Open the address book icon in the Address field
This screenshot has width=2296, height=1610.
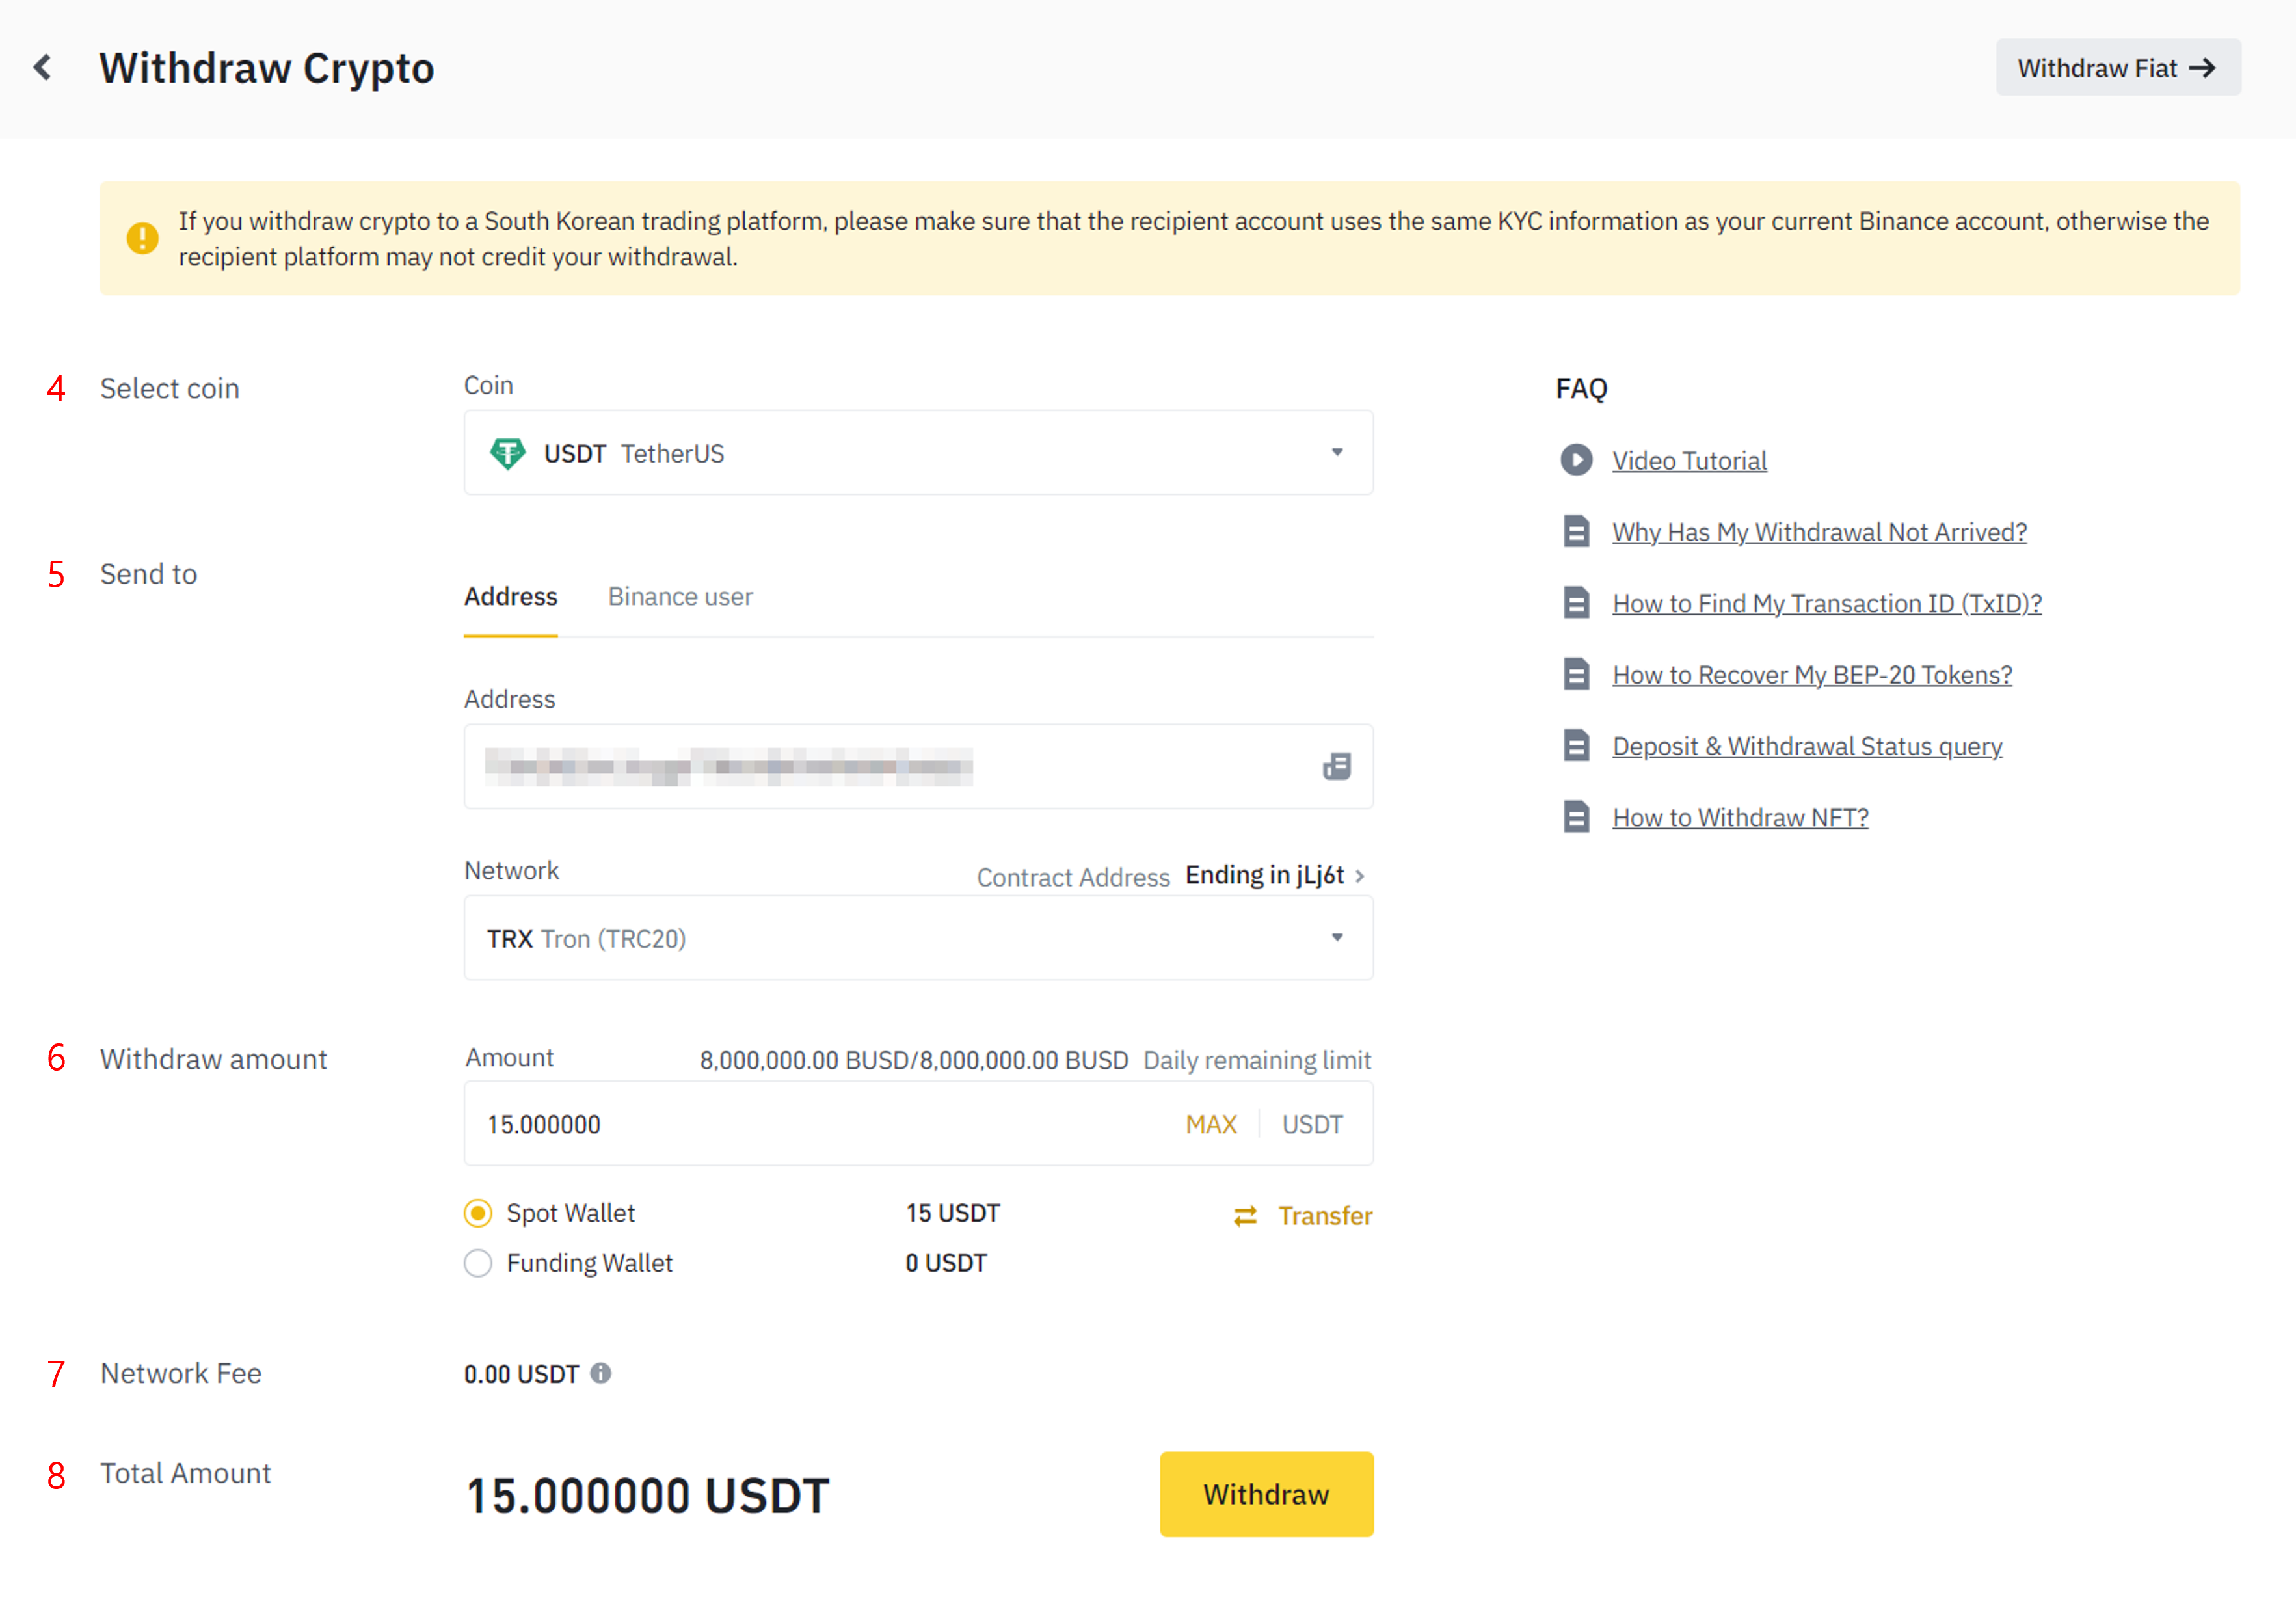[x=1337, y=767]
